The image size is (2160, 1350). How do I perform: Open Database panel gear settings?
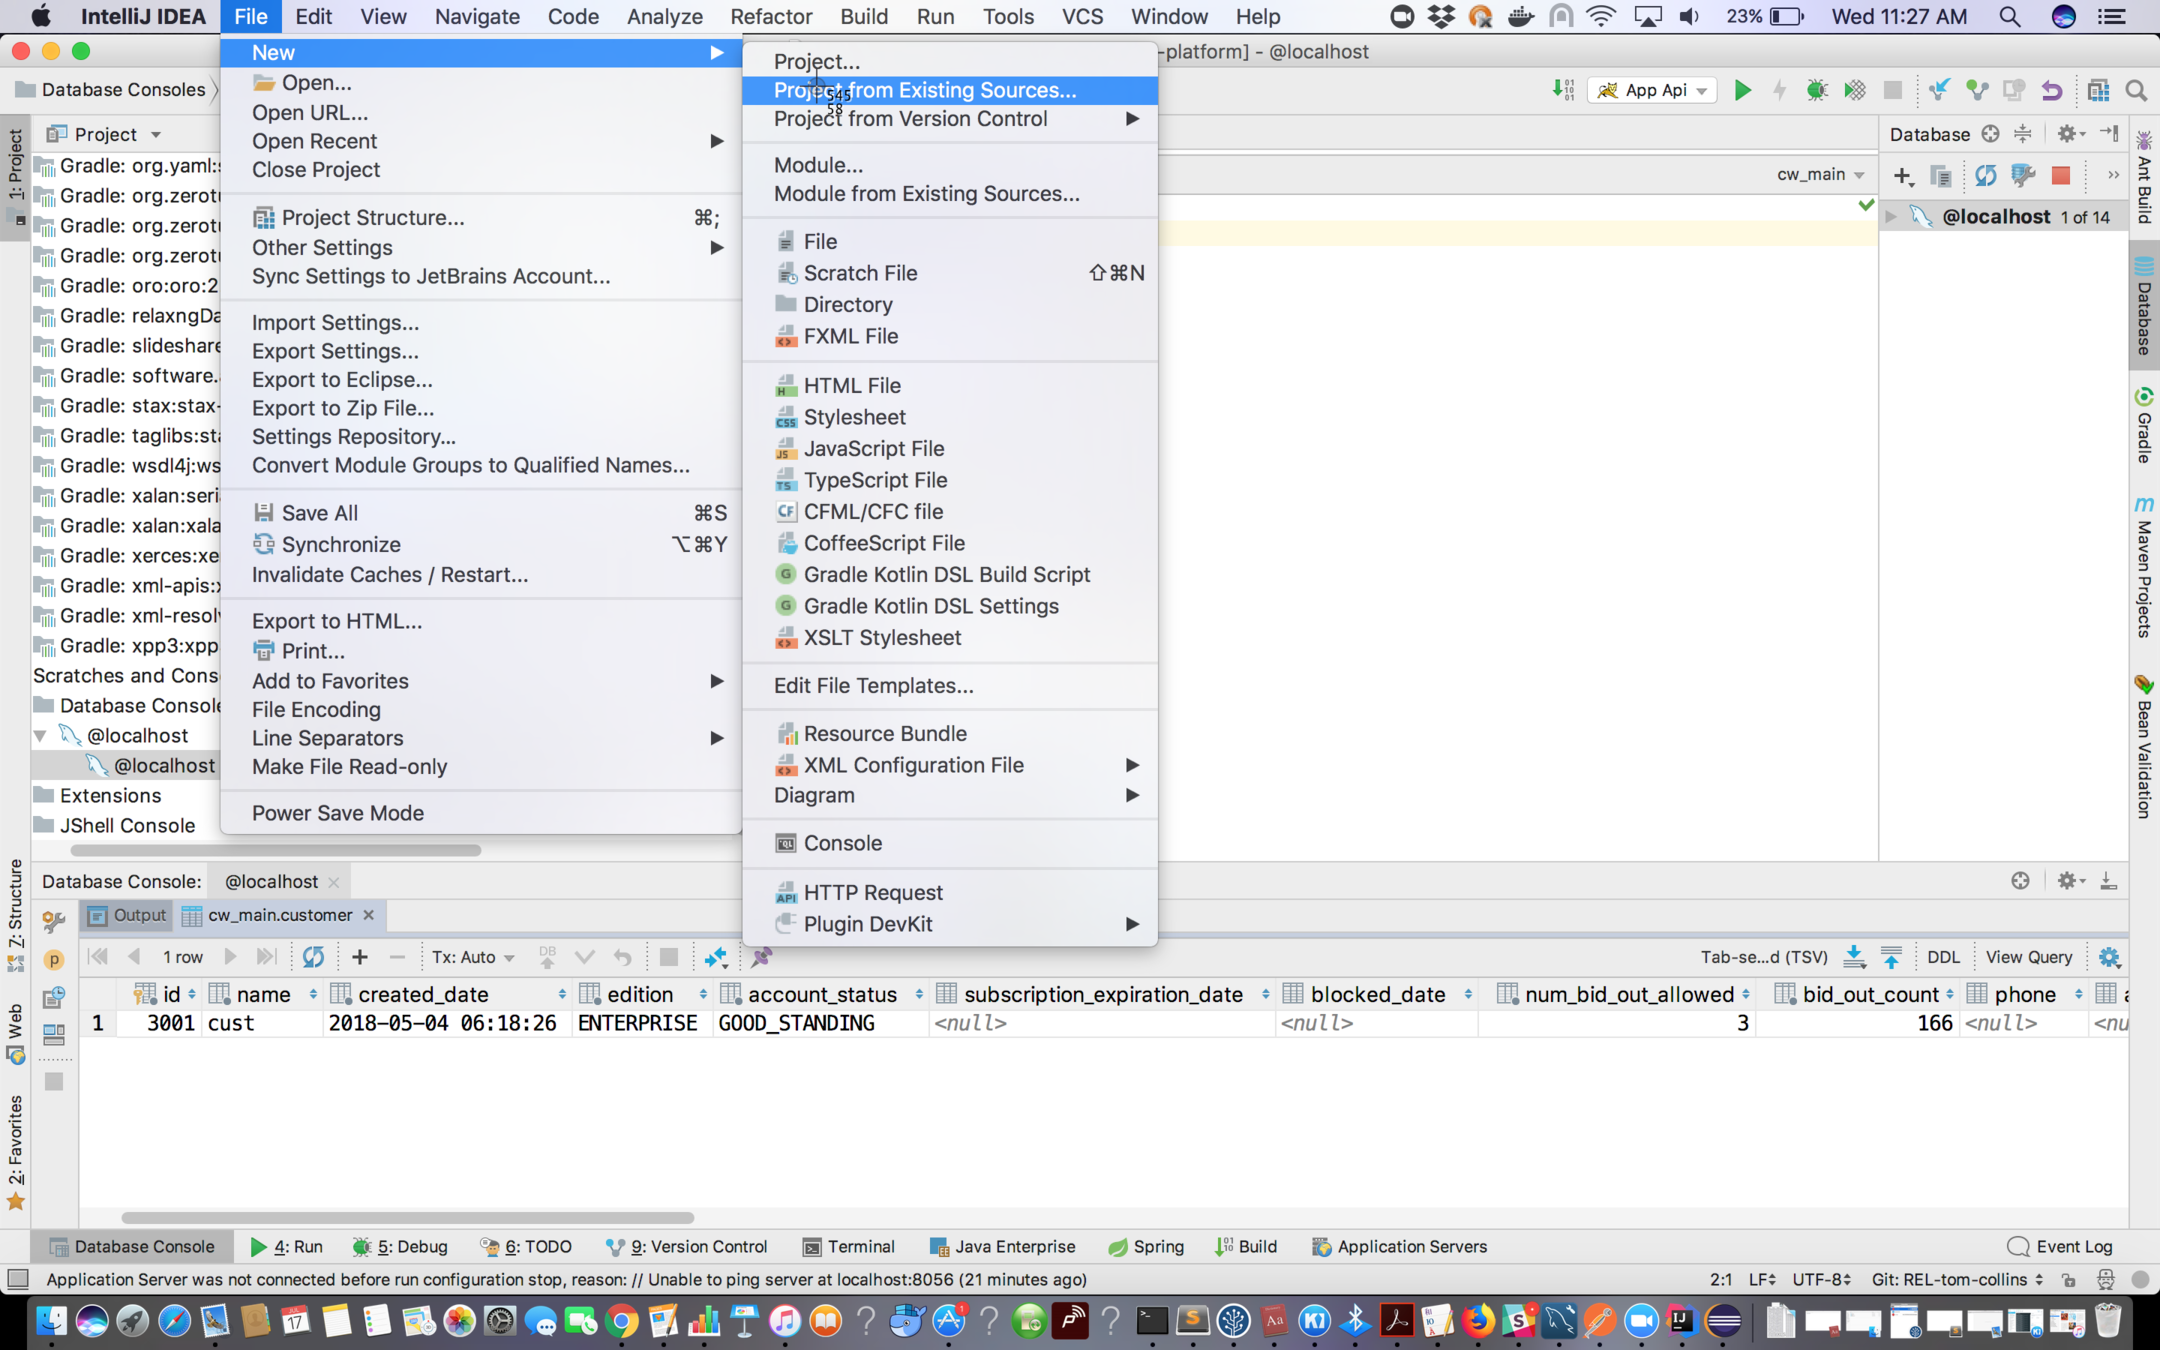pyautogui.click(x=2069, y=133)
